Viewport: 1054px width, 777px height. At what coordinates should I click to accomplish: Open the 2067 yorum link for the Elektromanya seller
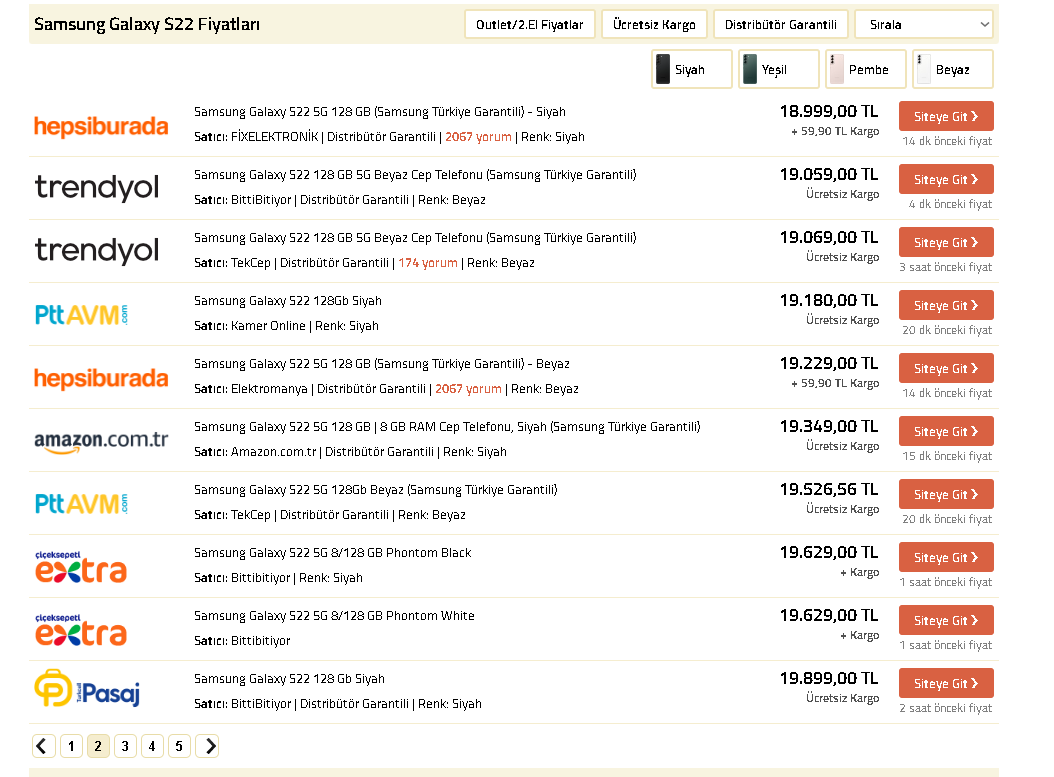(x=468, y=388)
